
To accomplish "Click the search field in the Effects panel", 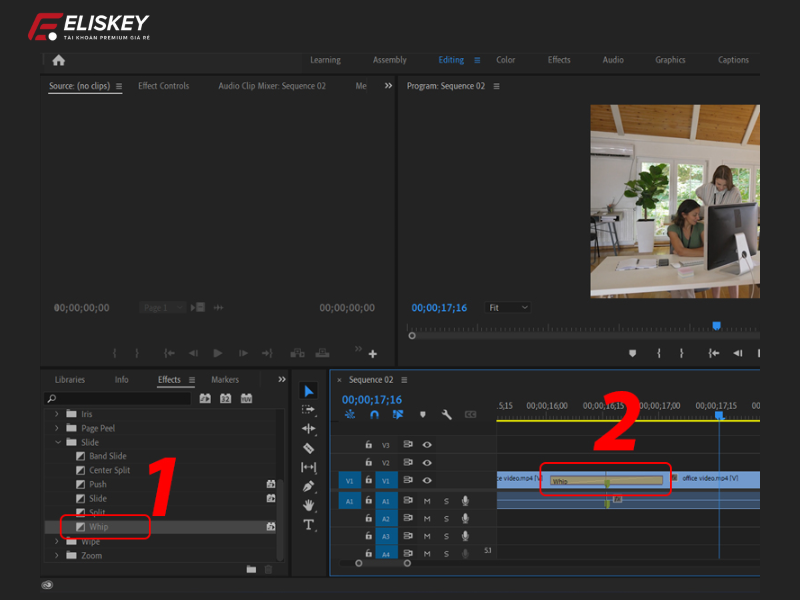I will coord(110,397).
